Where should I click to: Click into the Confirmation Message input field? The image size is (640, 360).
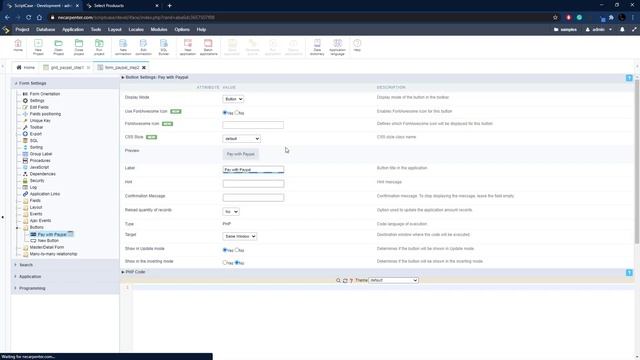(253, 198)
